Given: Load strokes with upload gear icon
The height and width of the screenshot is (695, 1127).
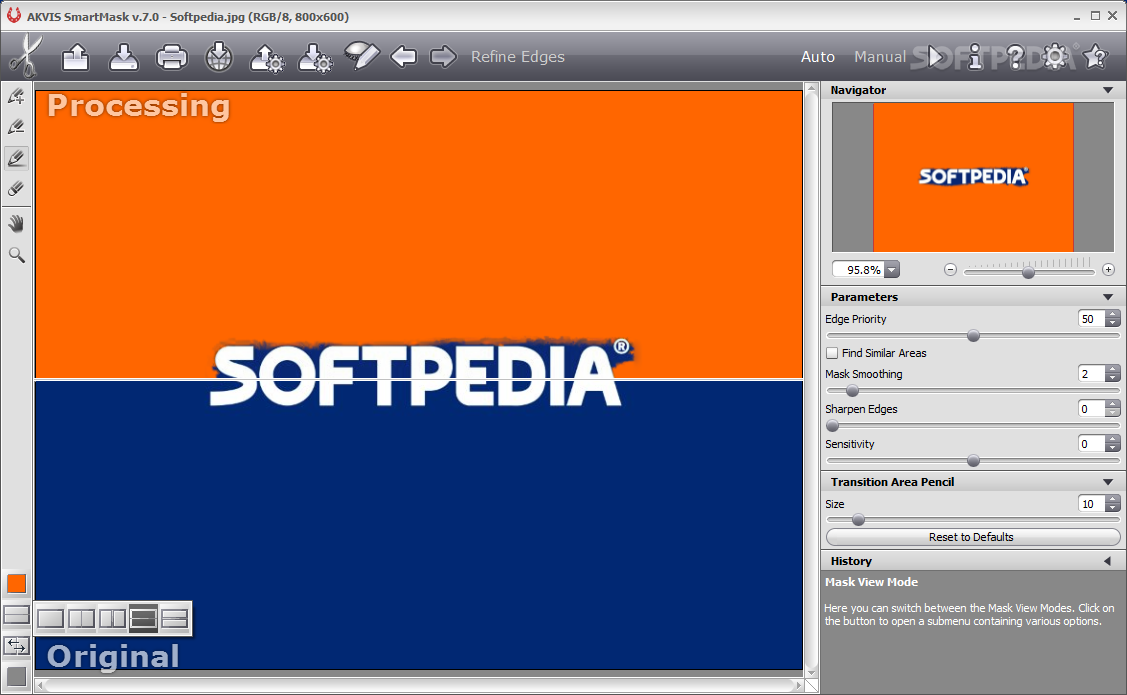Looking at the screenshot, I should tap(267, 57).
